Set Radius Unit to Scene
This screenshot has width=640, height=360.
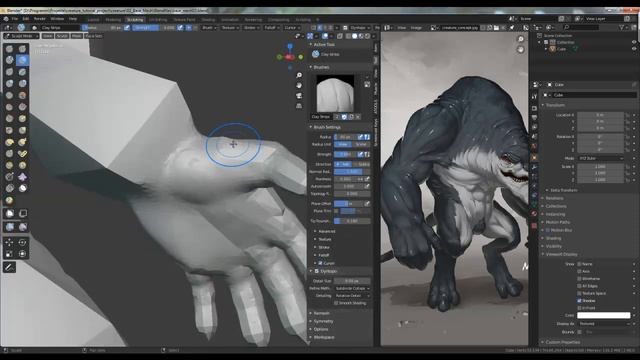tap(361, 144)
